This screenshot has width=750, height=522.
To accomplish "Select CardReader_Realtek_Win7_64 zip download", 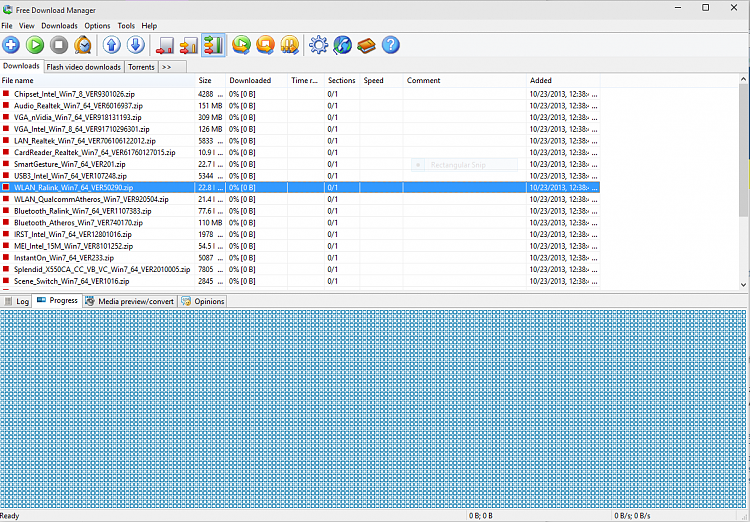I will (300, 153).
